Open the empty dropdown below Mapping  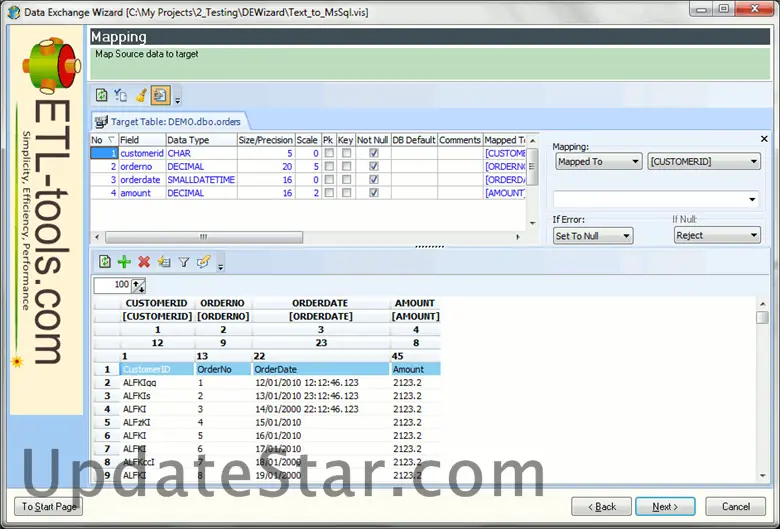[x=656, y=200]
